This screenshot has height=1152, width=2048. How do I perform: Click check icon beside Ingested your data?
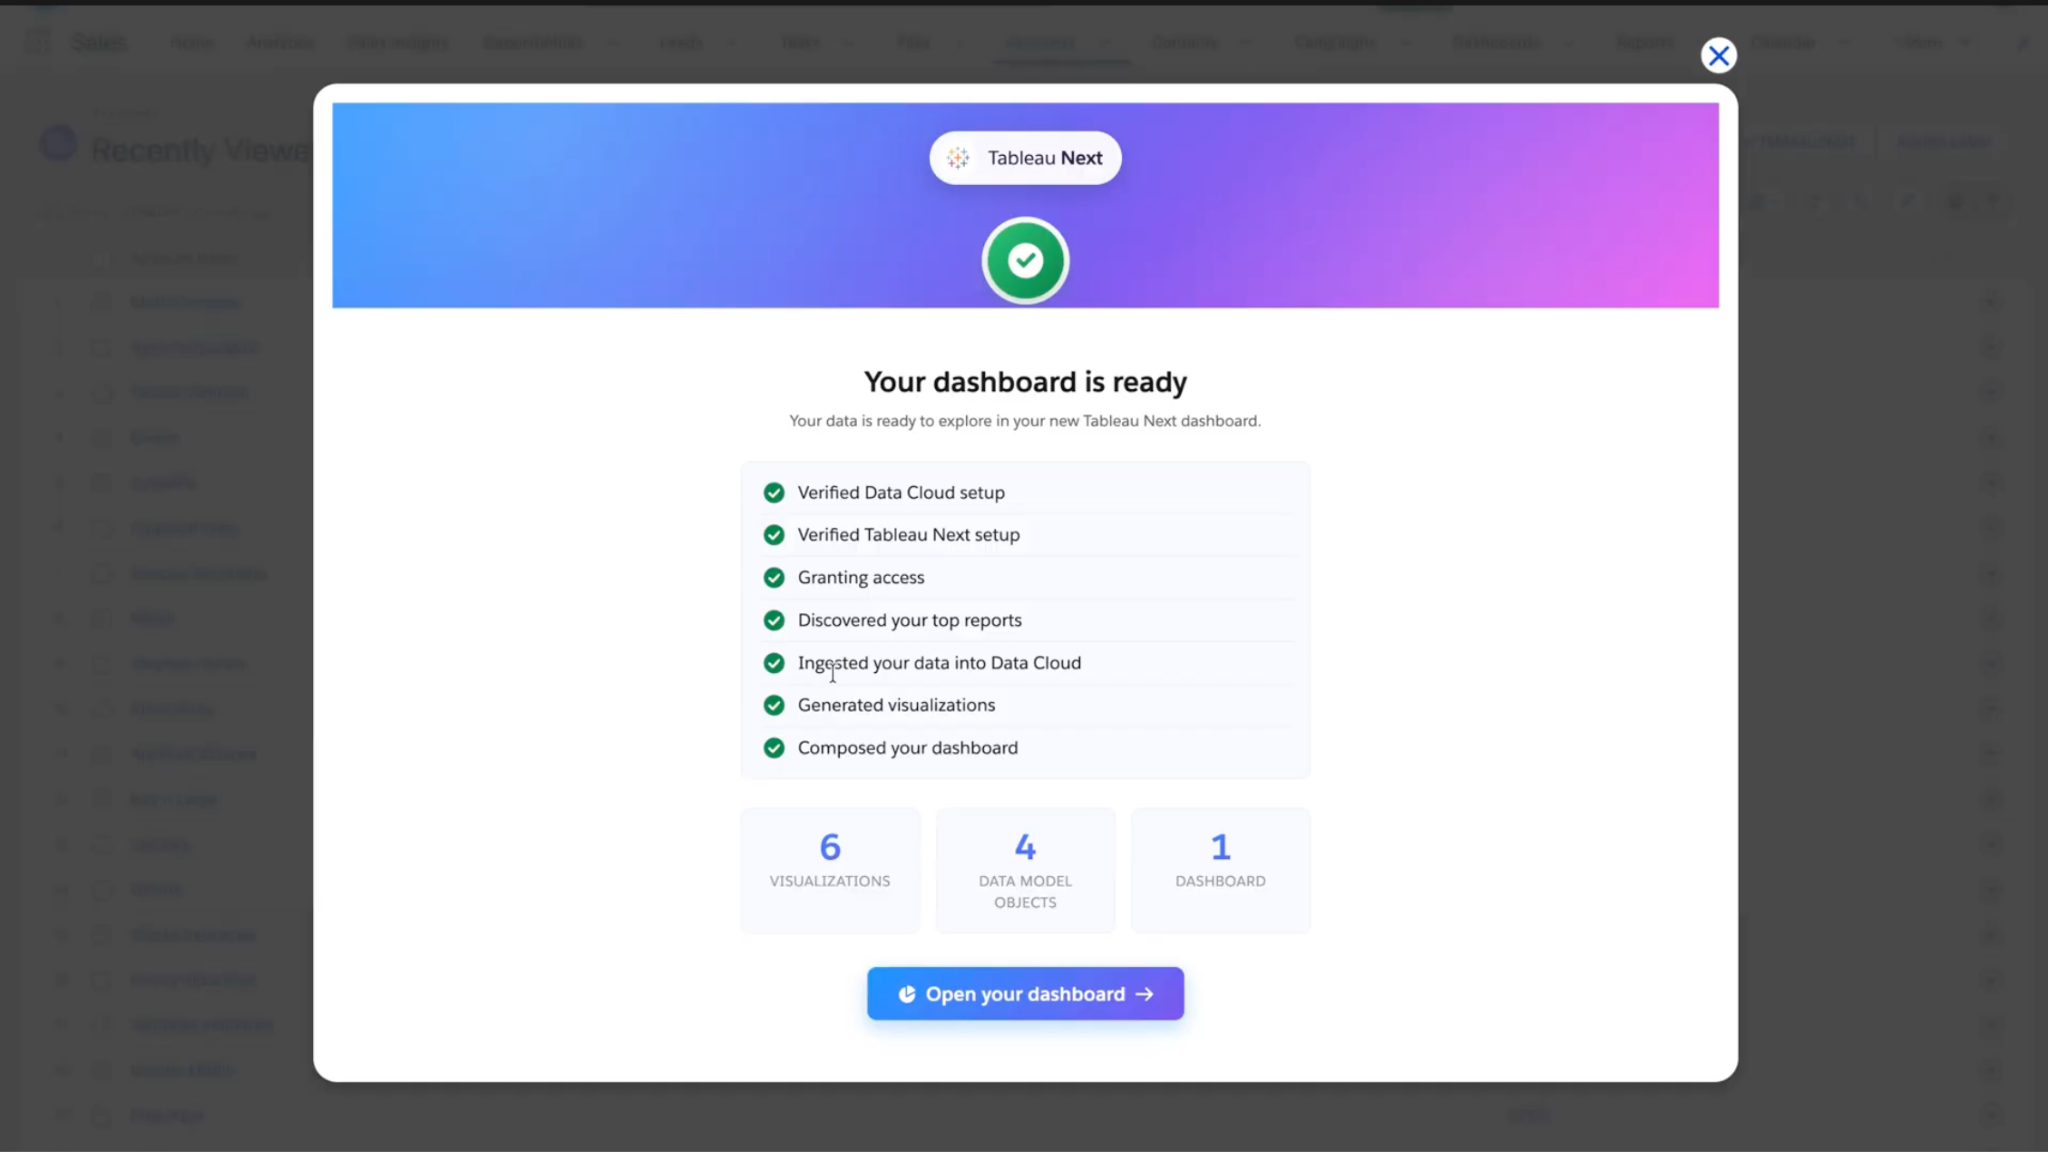point(774,663)
